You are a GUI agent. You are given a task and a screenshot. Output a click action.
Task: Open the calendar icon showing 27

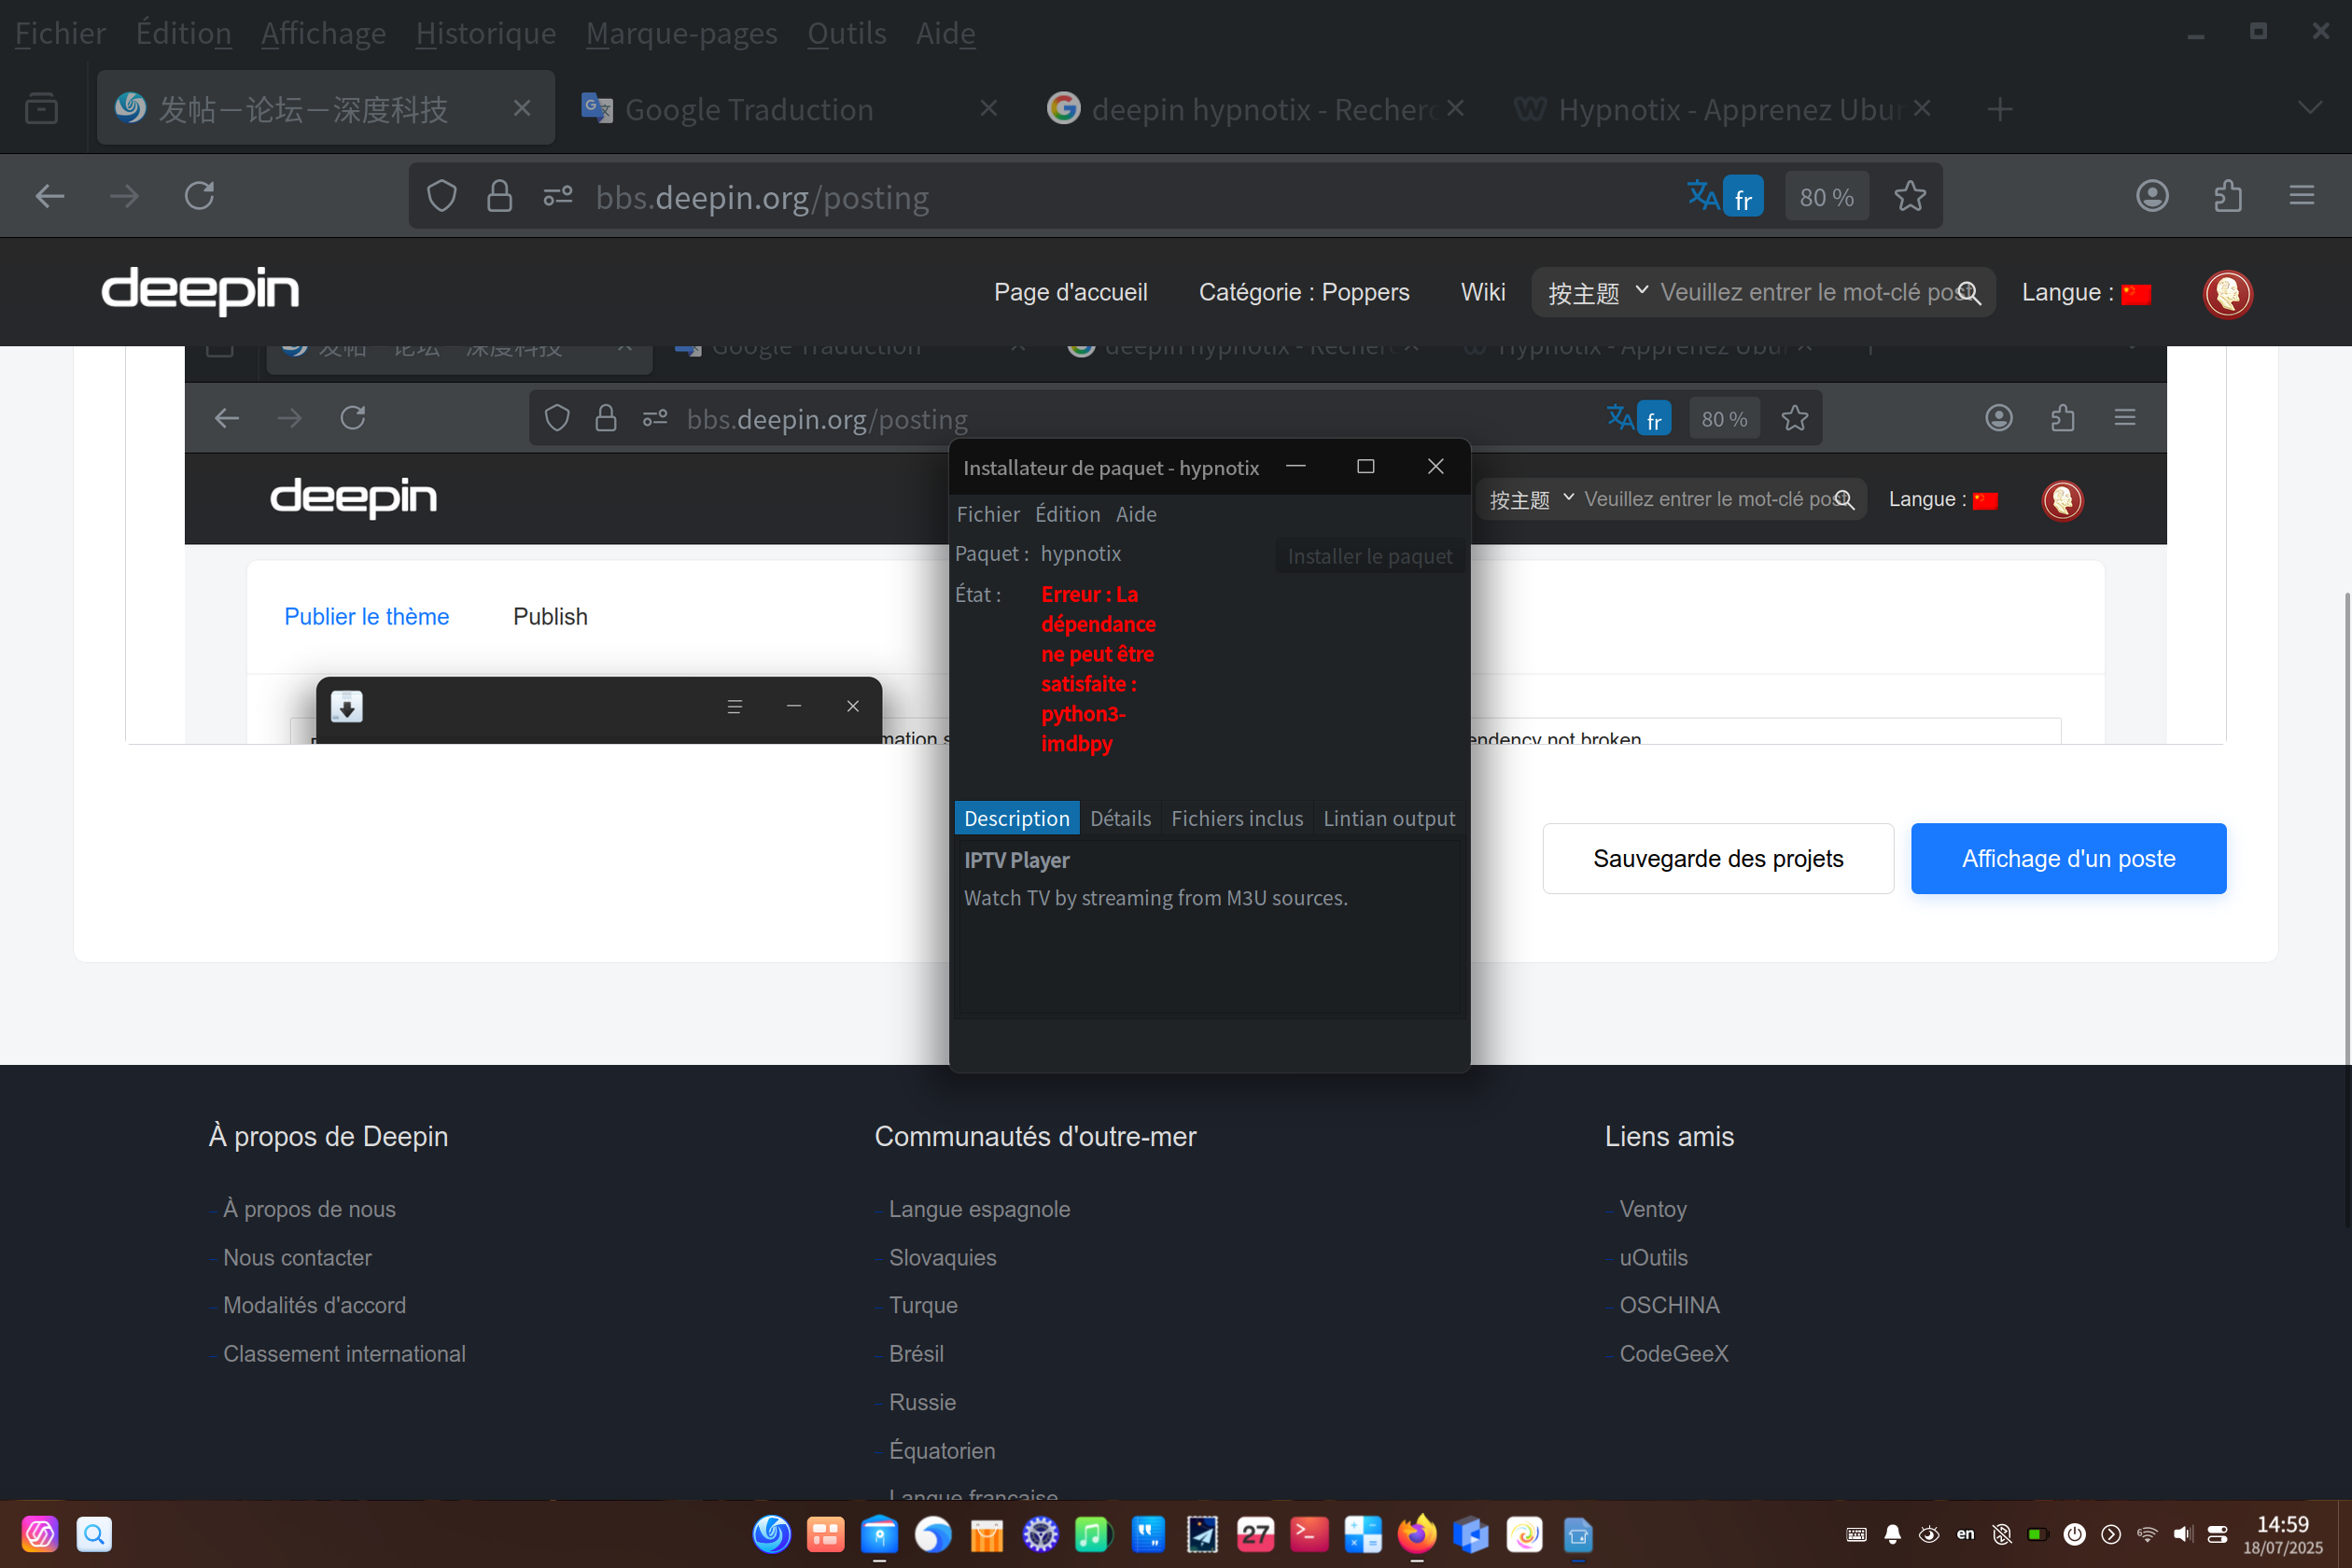coord(1255,1534)
